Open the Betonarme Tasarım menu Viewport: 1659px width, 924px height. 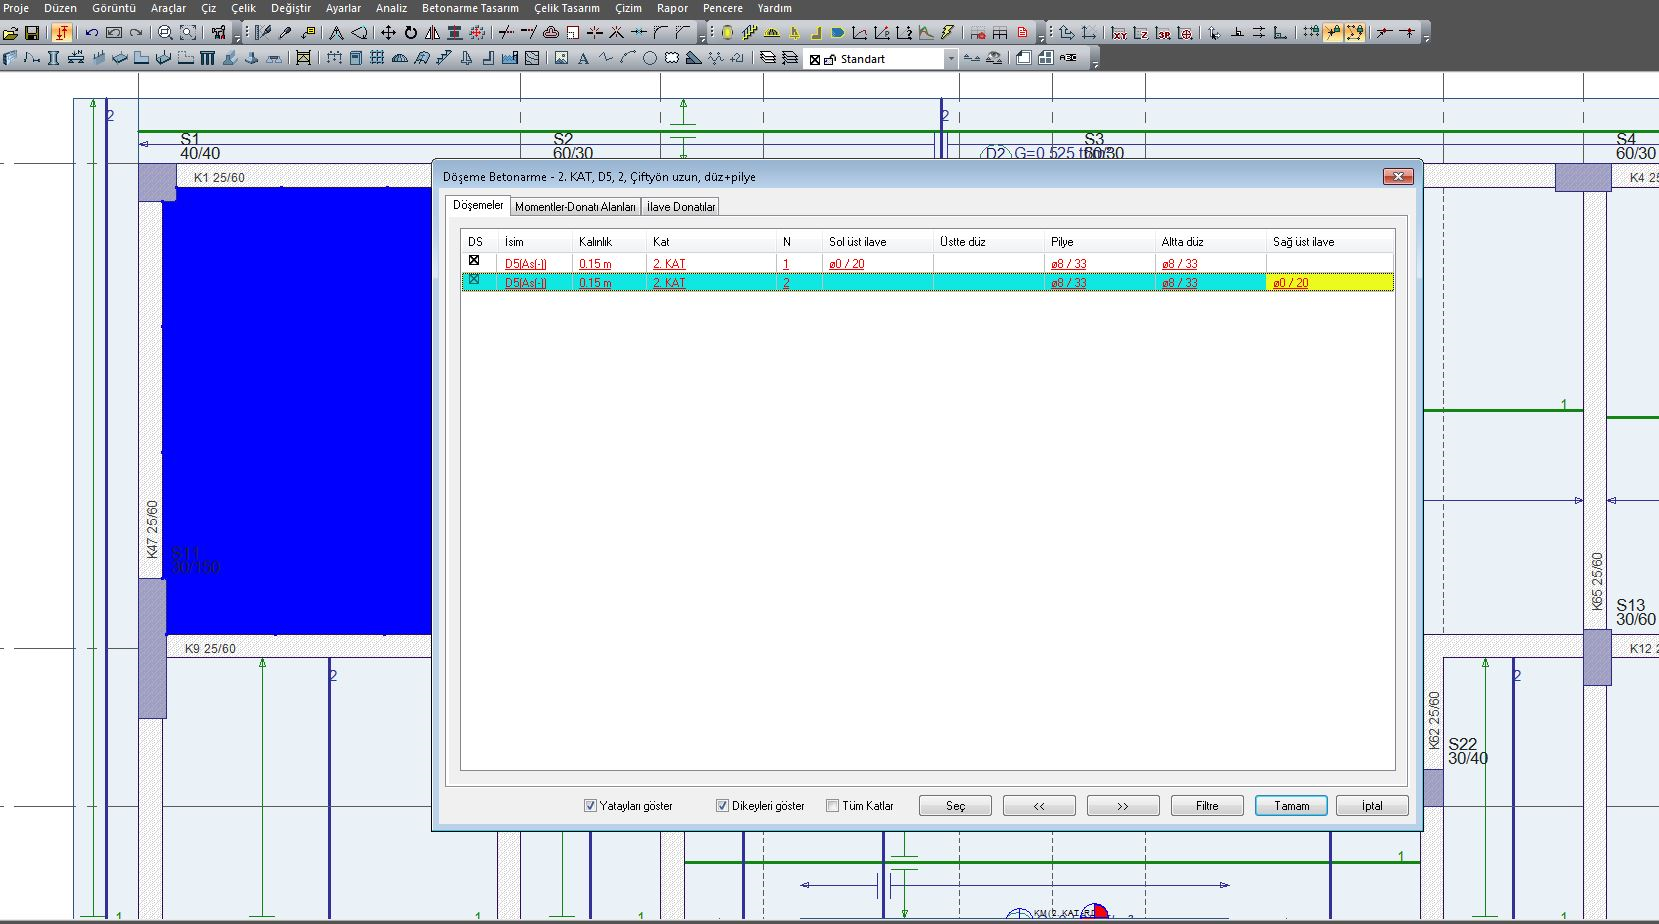coord(470,8)
